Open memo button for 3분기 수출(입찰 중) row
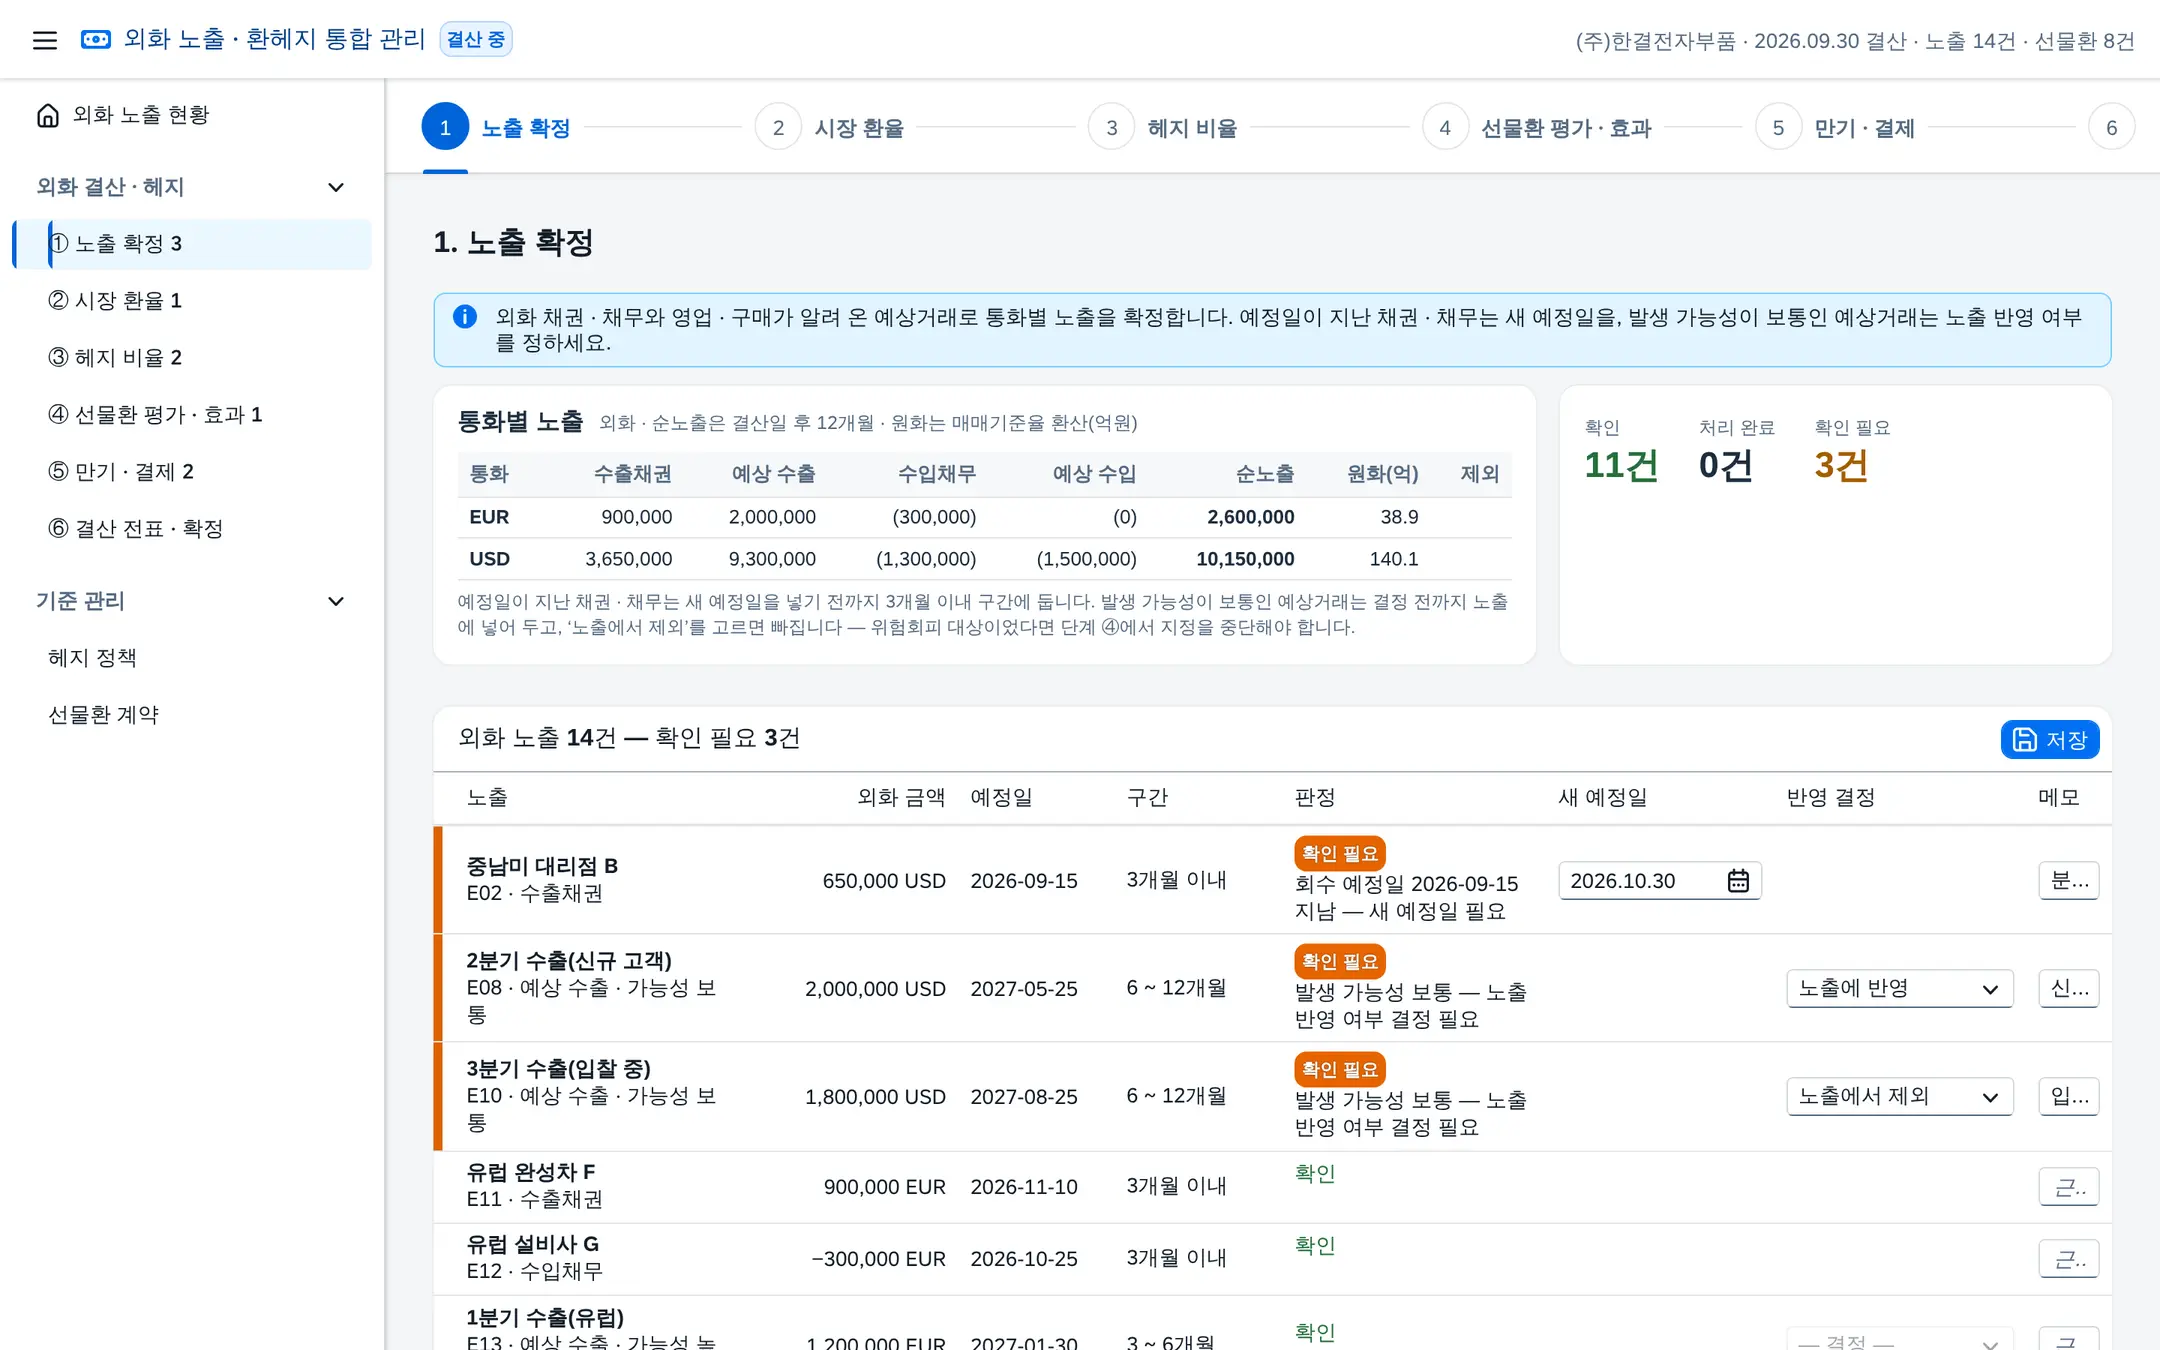 coord(2068,1096)
